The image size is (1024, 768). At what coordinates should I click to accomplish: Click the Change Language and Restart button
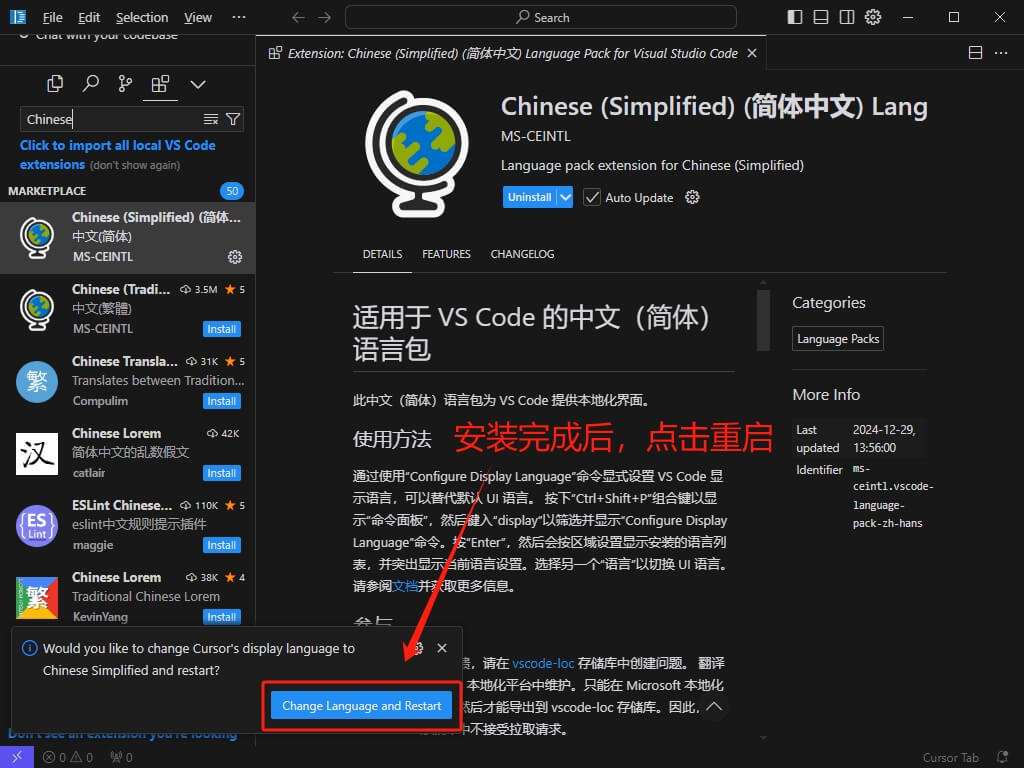tap(361, 705)
